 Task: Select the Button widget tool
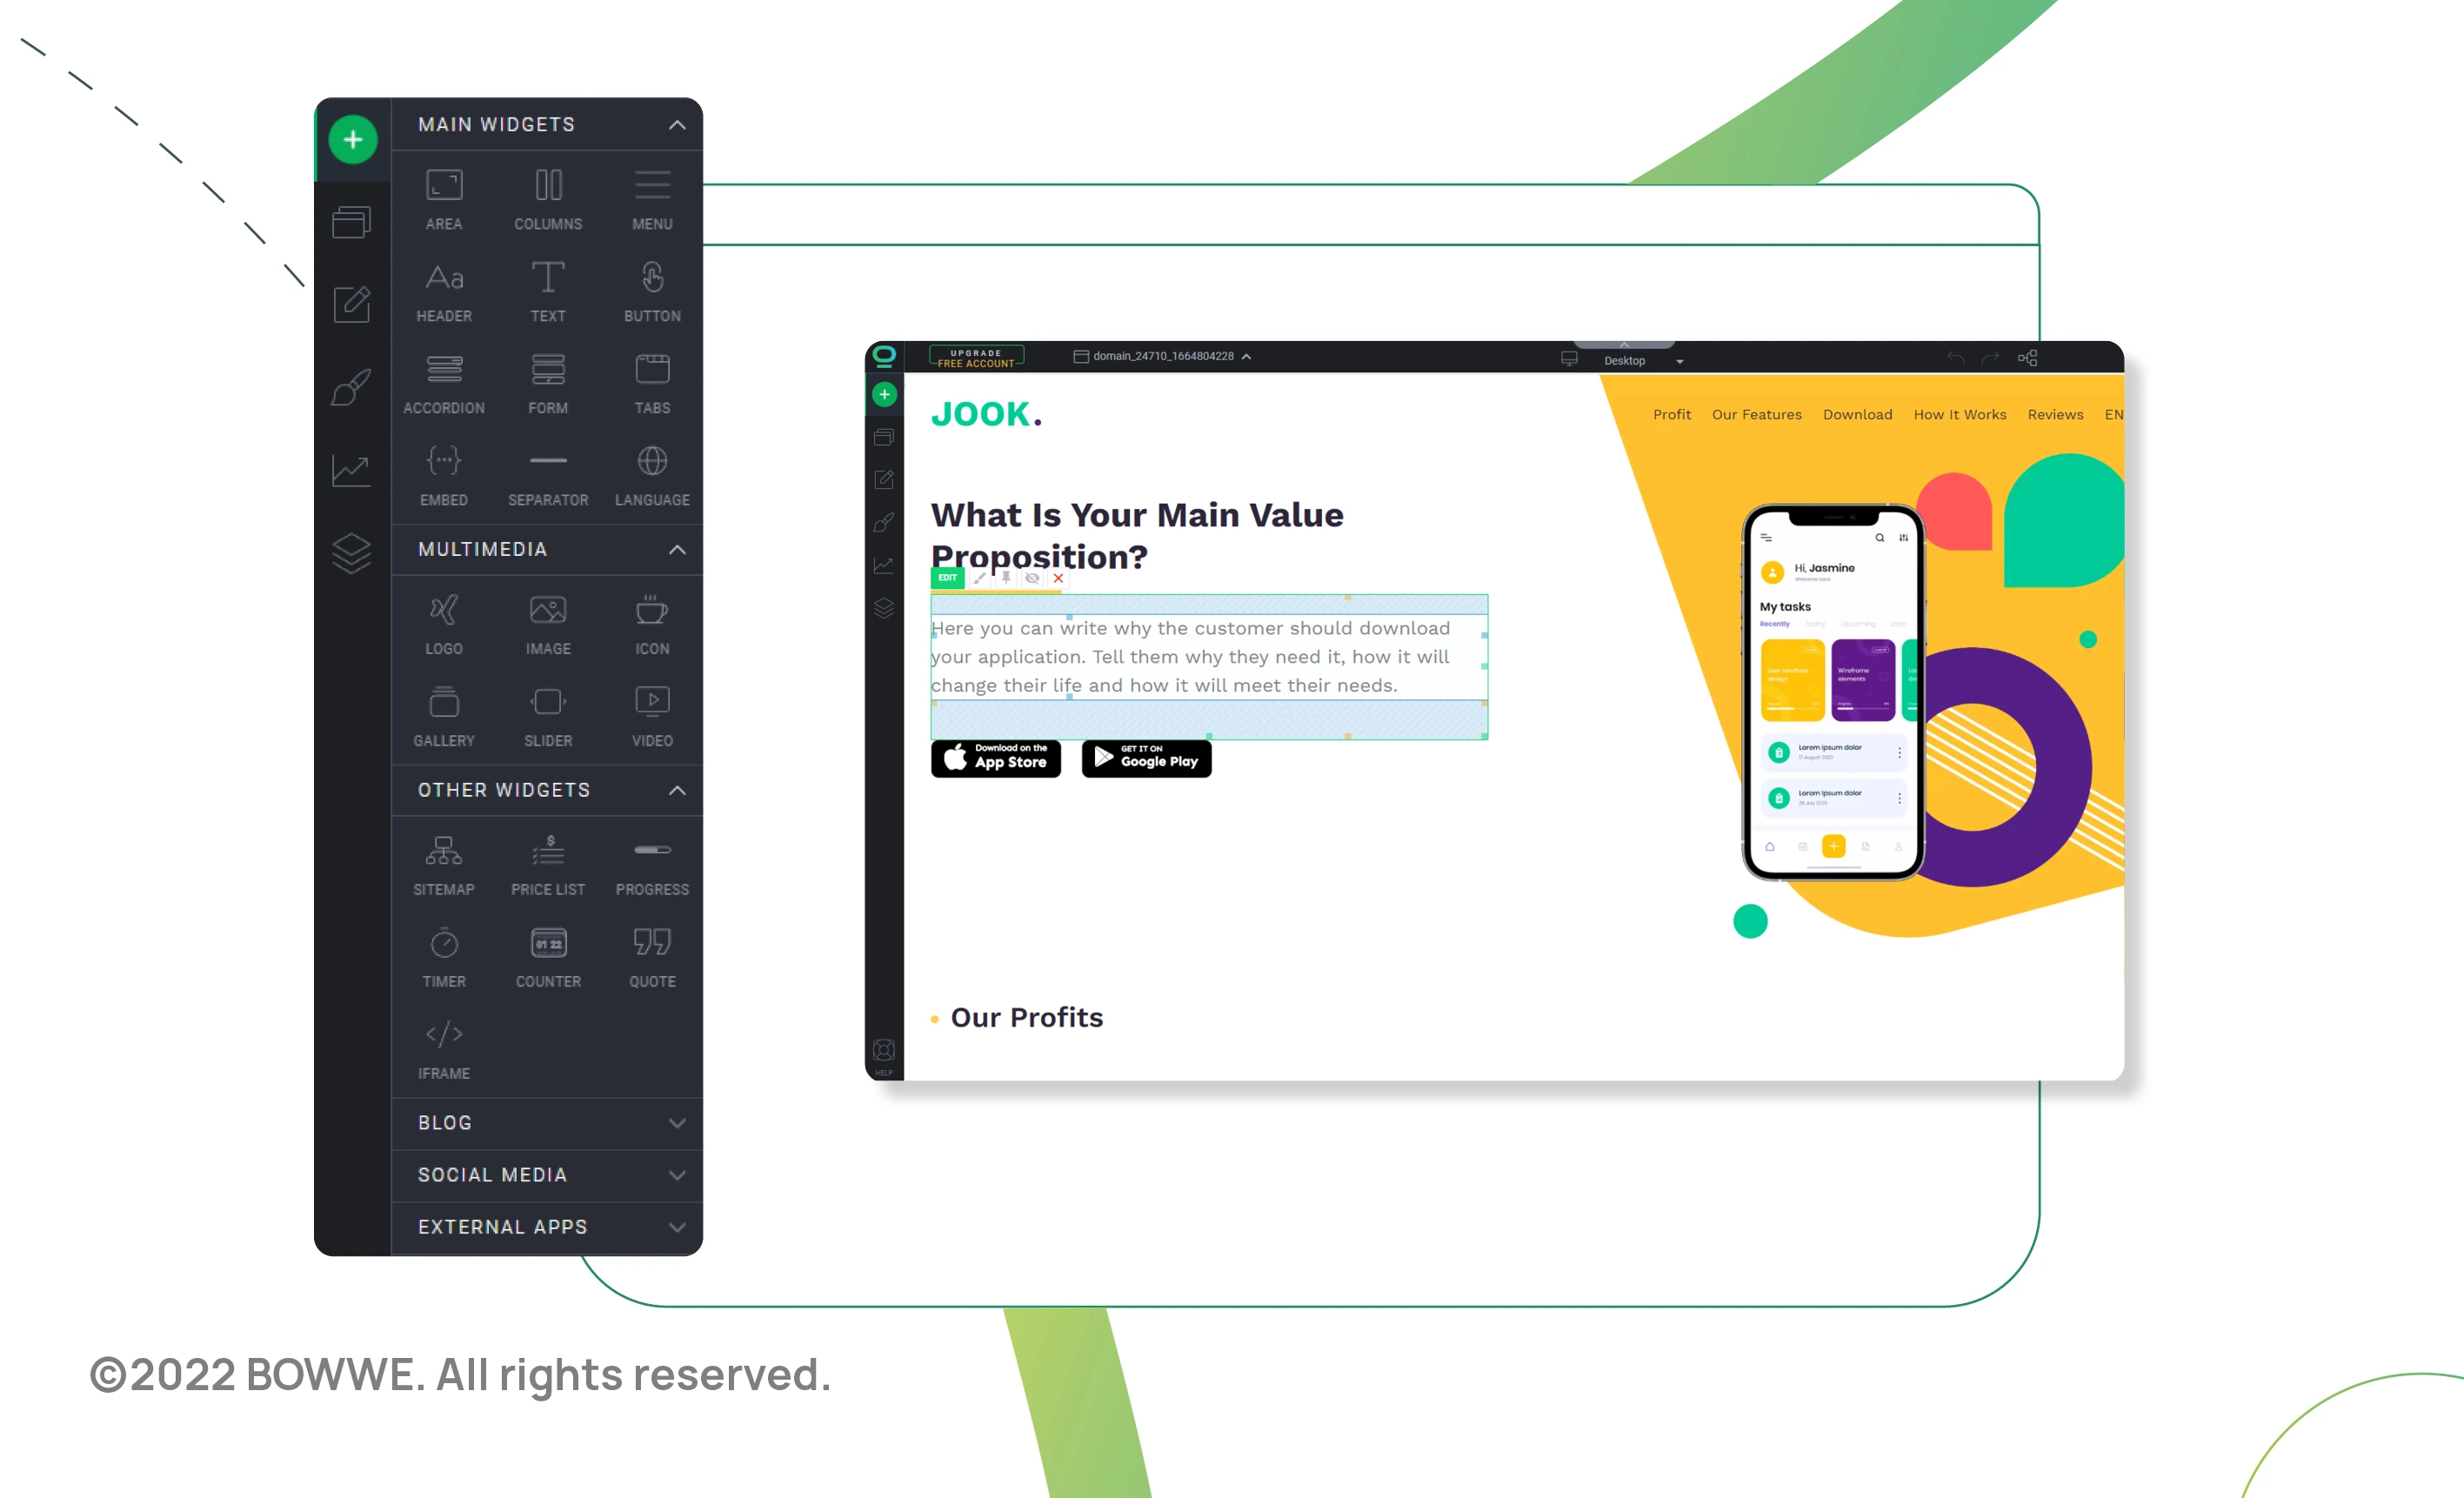[x=650, y=289]
